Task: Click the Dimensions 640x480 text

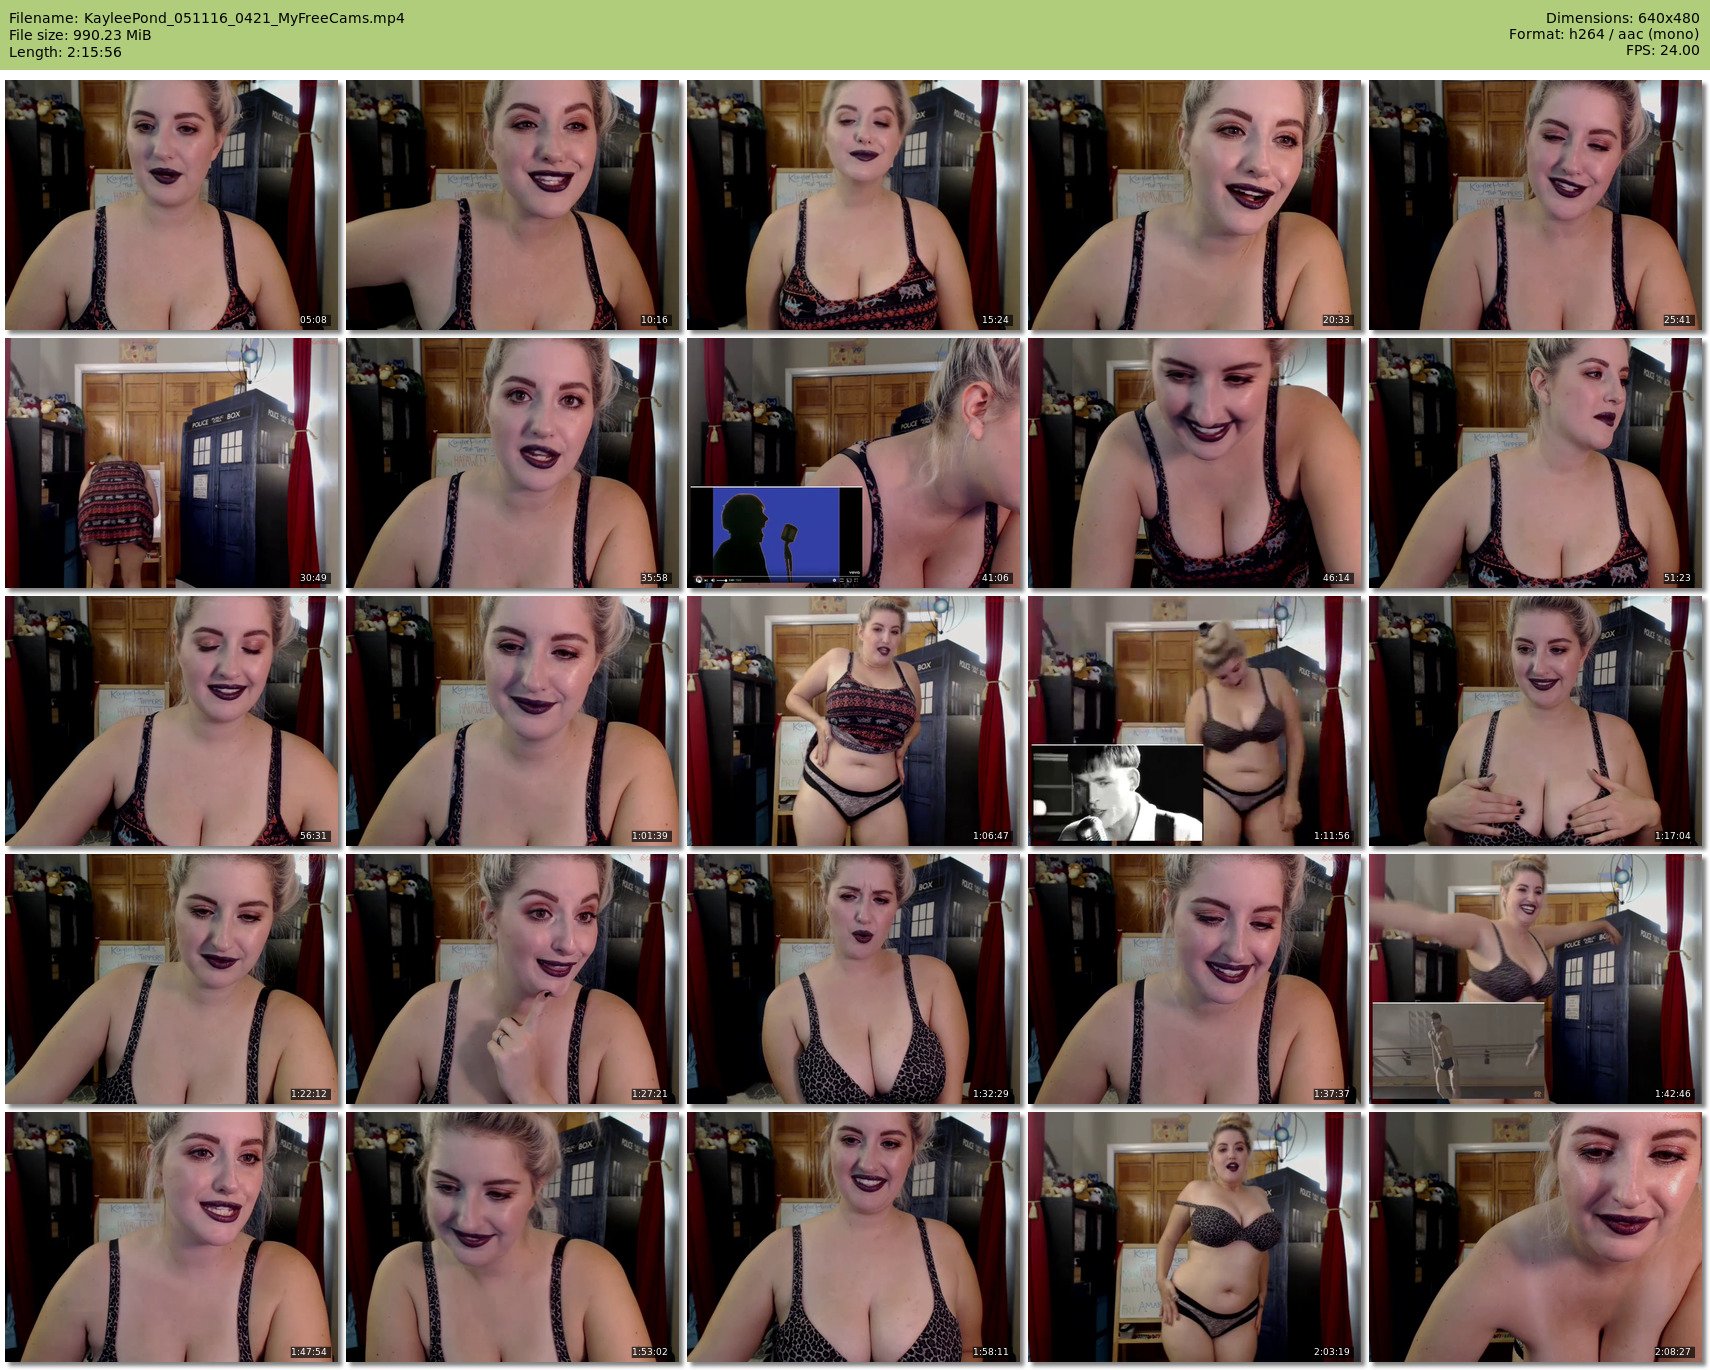Action: [x=1622, y=18]
